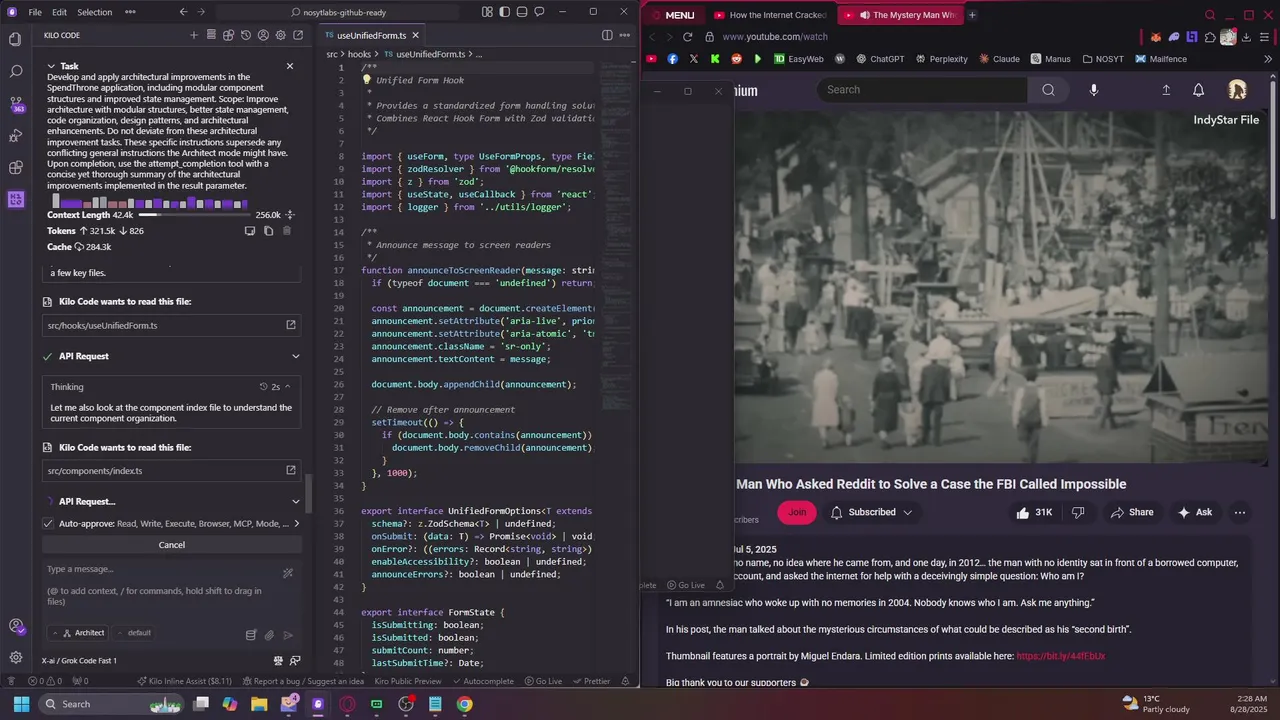Focus the YouTube Search box
This screenshot has height=720, width=1280.
(922, 90)
